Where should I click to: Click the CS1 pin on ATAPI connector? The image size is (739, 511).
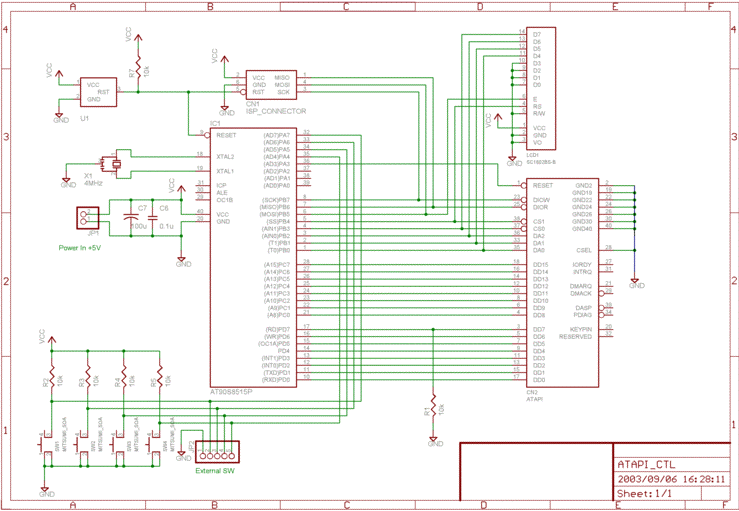[x=539, y=222]
